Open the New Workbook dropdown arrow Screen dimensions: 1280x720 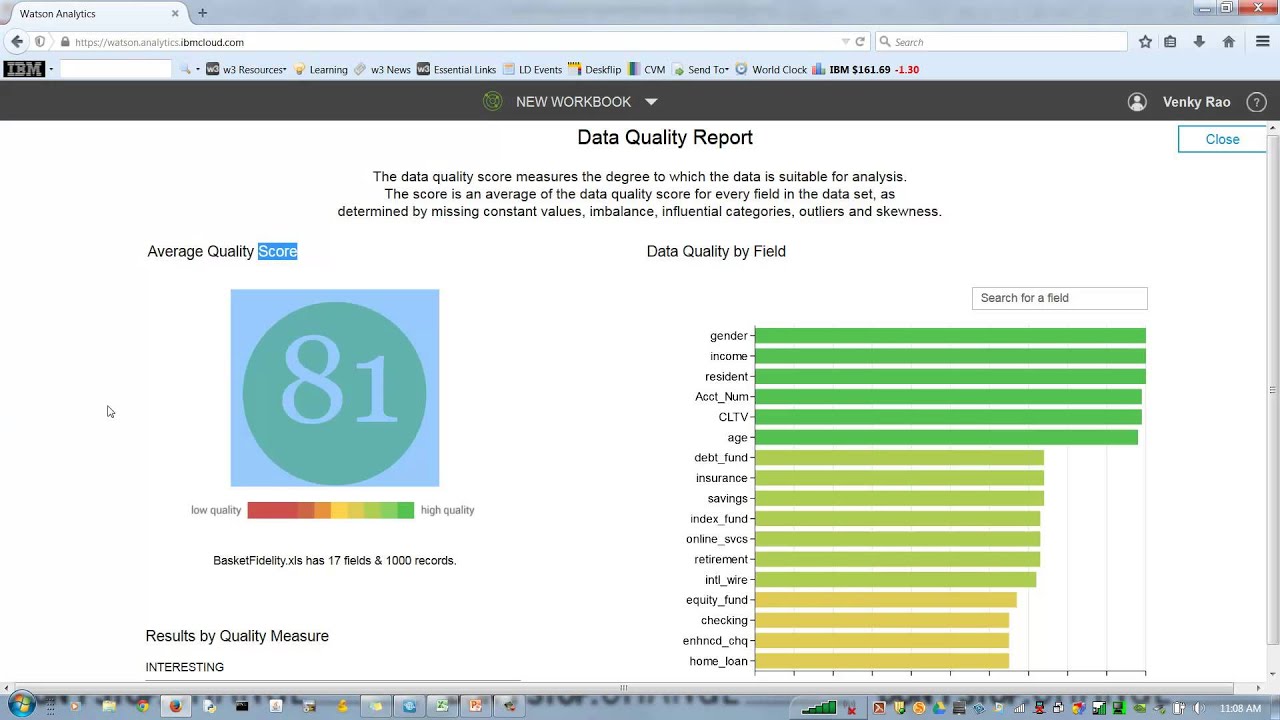[x=651, y=102]
